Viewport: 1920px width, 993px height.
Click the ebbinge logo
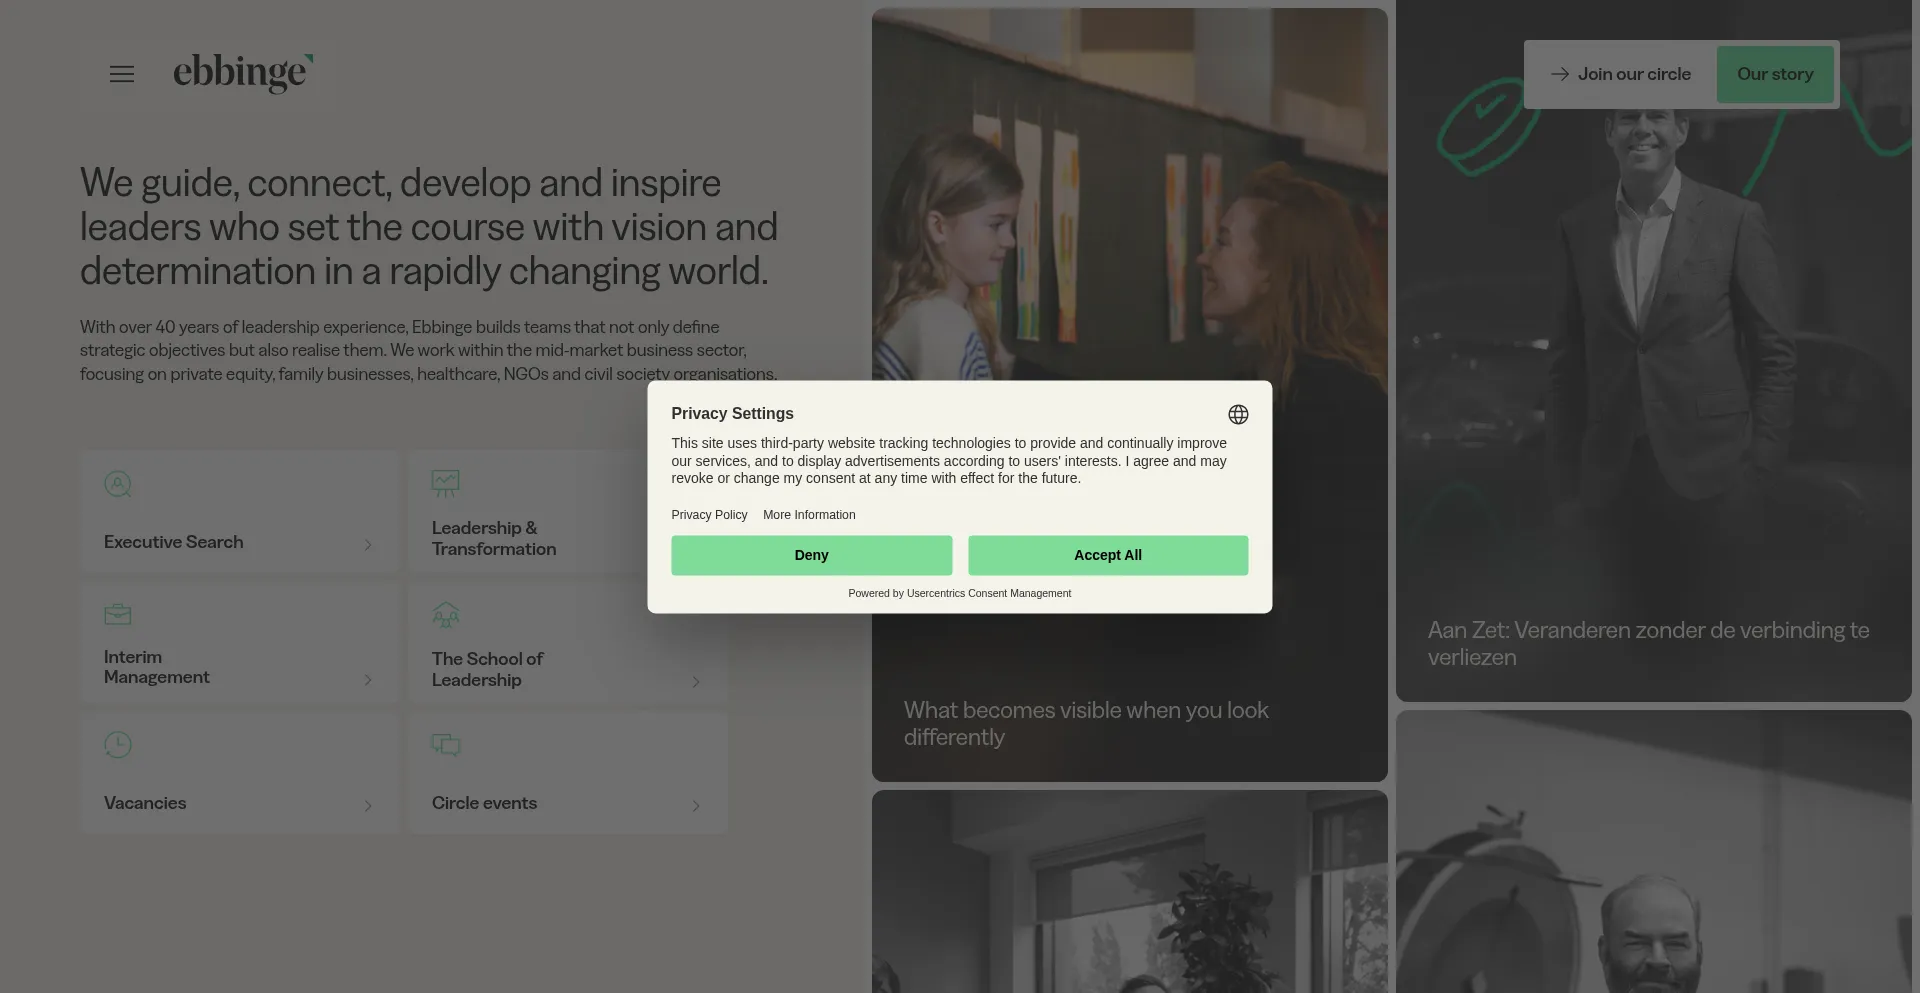pyautogui.click(x=243, y=73)
